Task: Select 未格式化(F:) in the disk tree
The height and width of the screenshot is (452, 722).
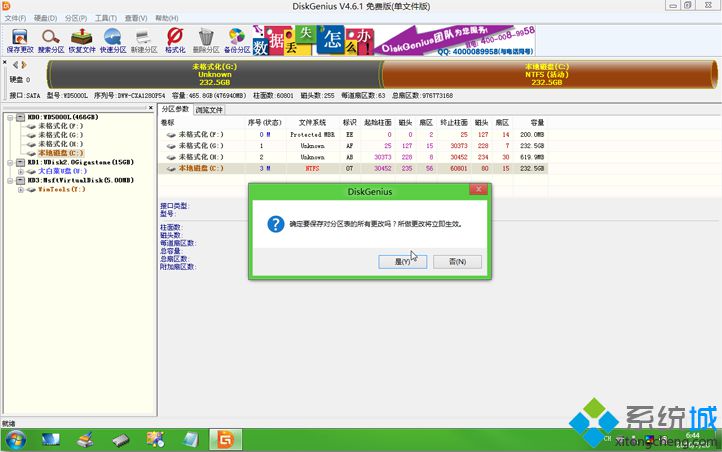Action: click(x=60, y=126)
